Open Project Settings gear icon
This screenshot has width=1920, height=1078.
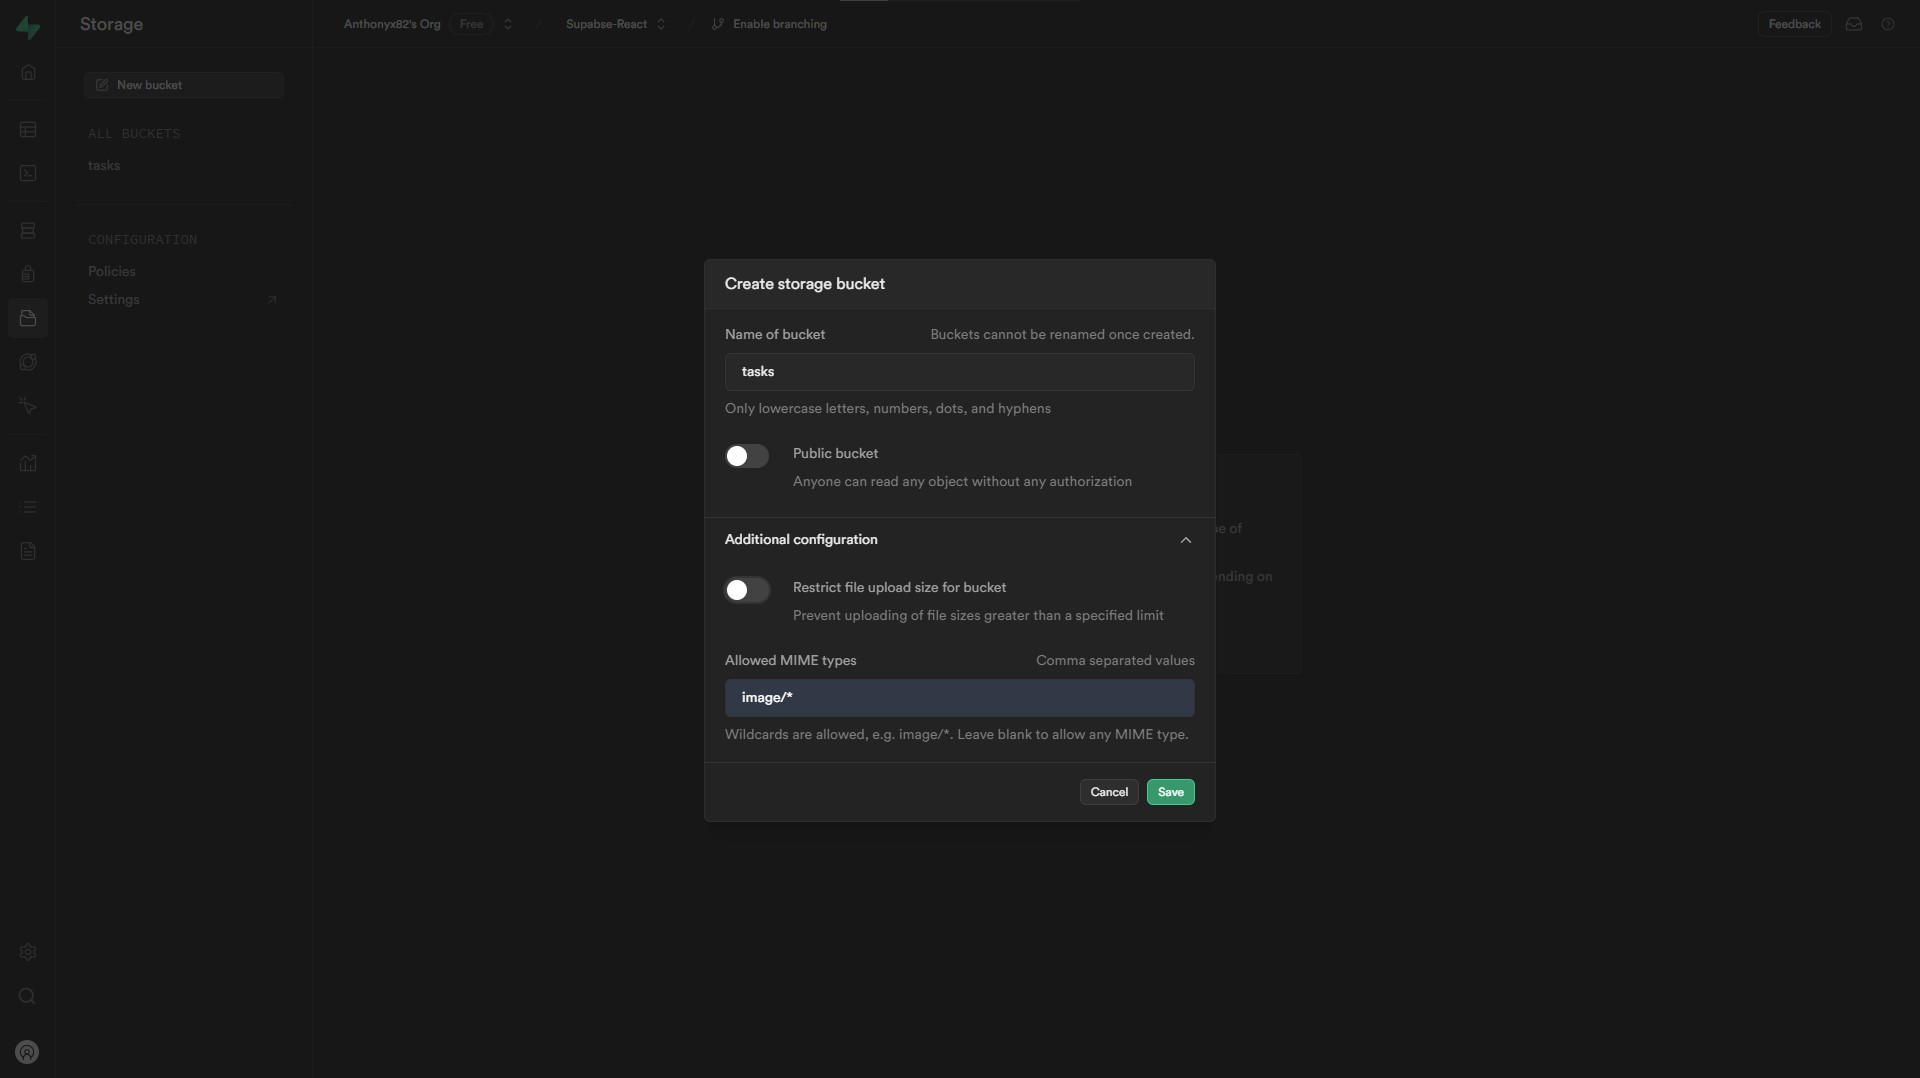click(28, 952)
